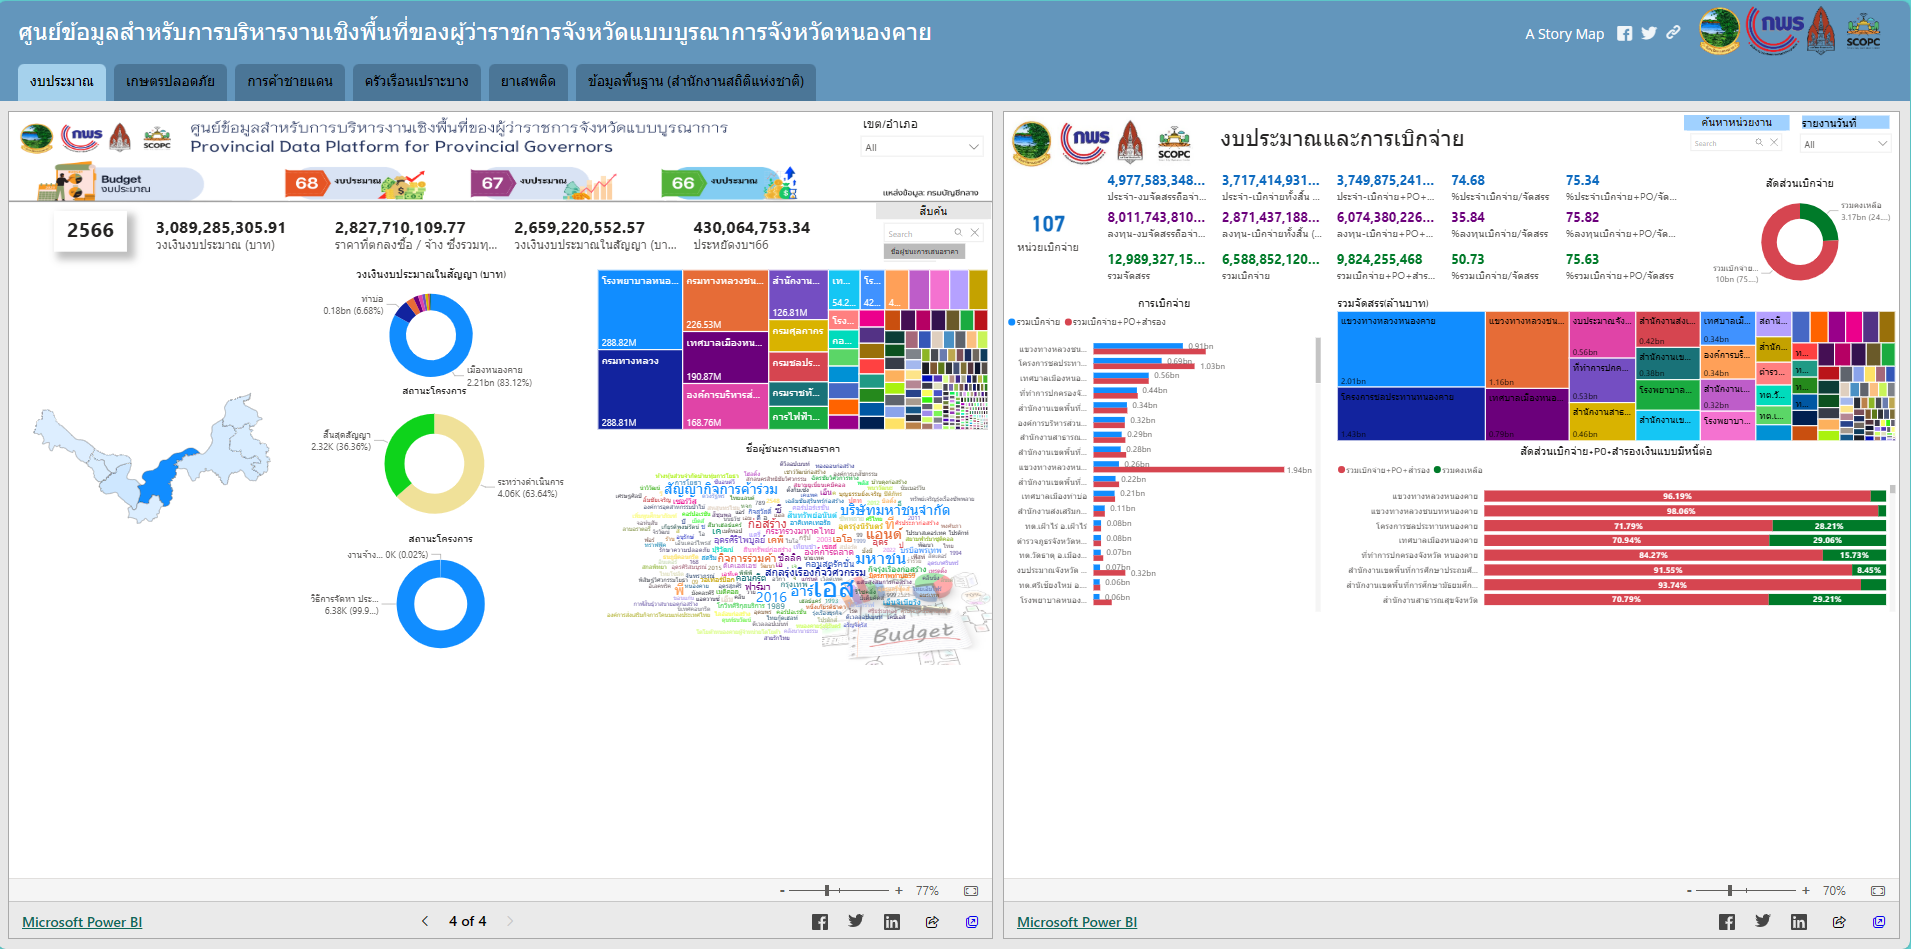1911x949 pixels.
Task: Share left report on Twitter
Action: coord(856,922)
